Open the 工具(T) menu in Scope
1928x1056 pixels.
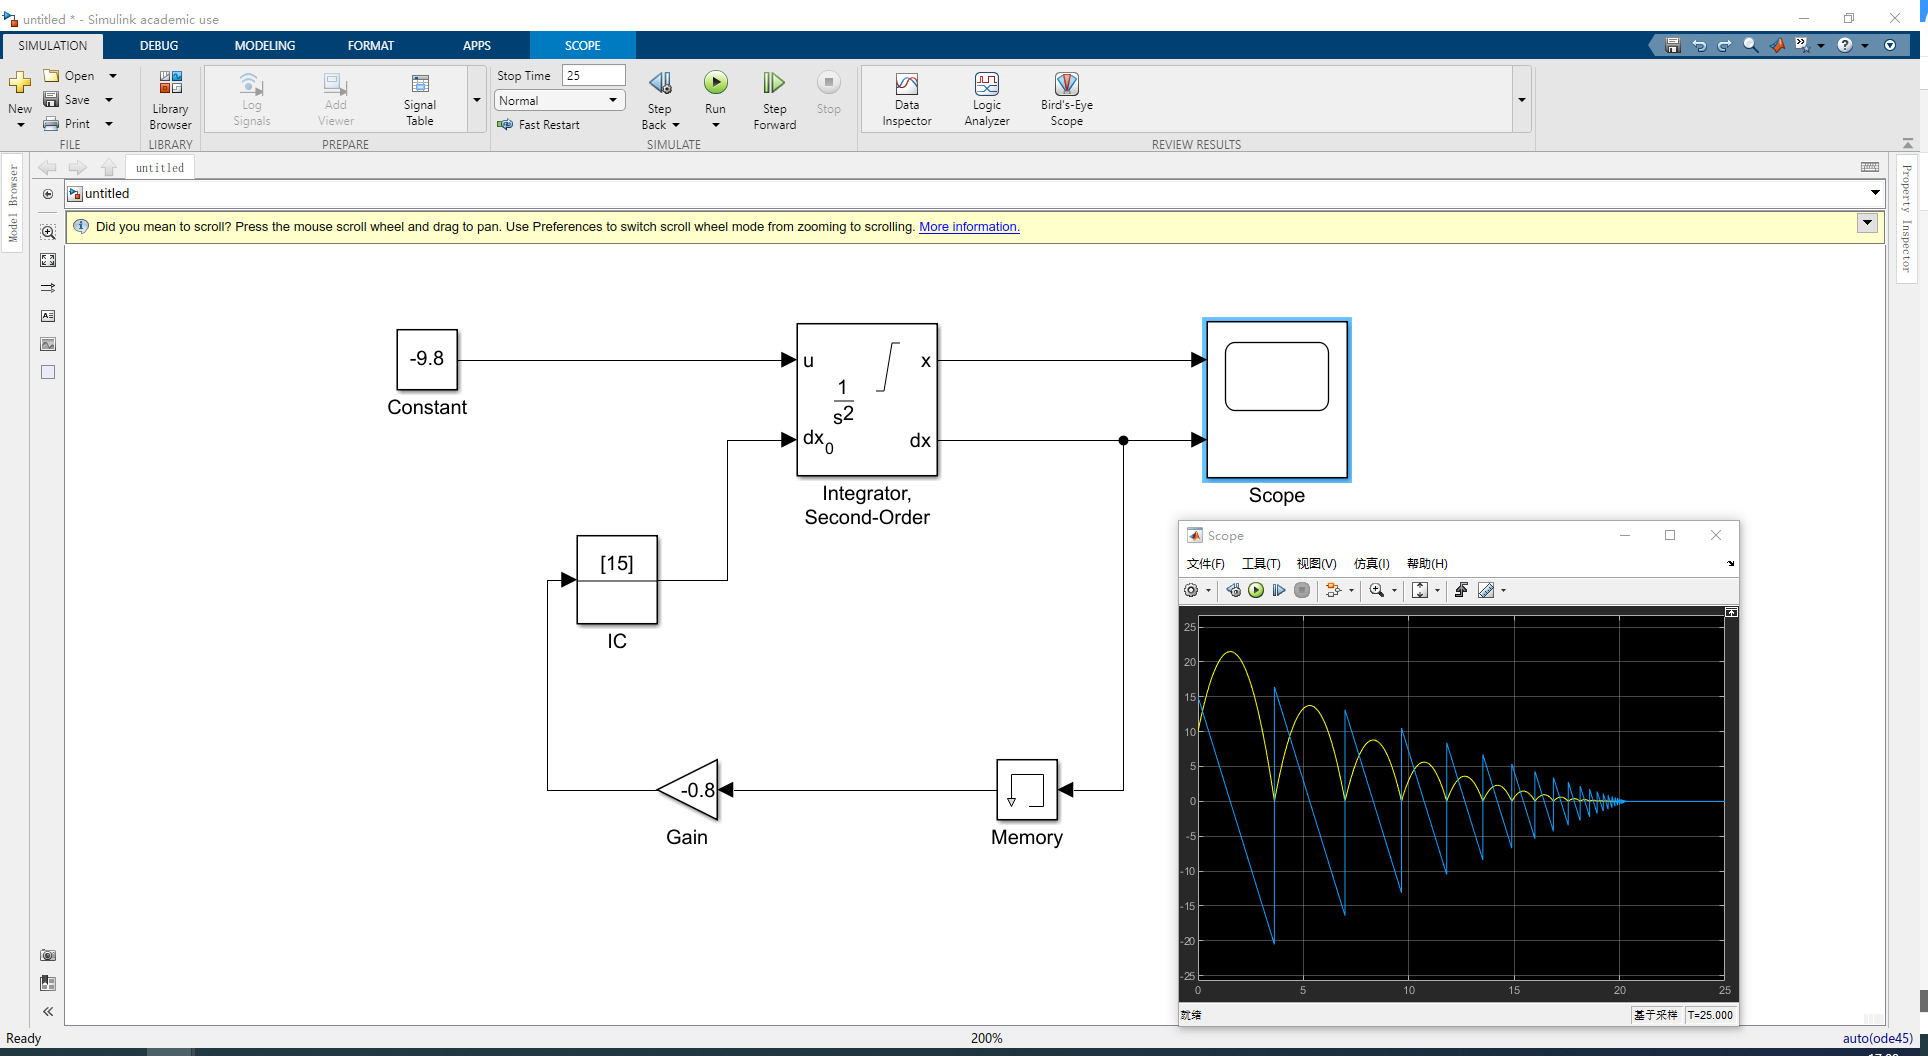point(1260,564)
